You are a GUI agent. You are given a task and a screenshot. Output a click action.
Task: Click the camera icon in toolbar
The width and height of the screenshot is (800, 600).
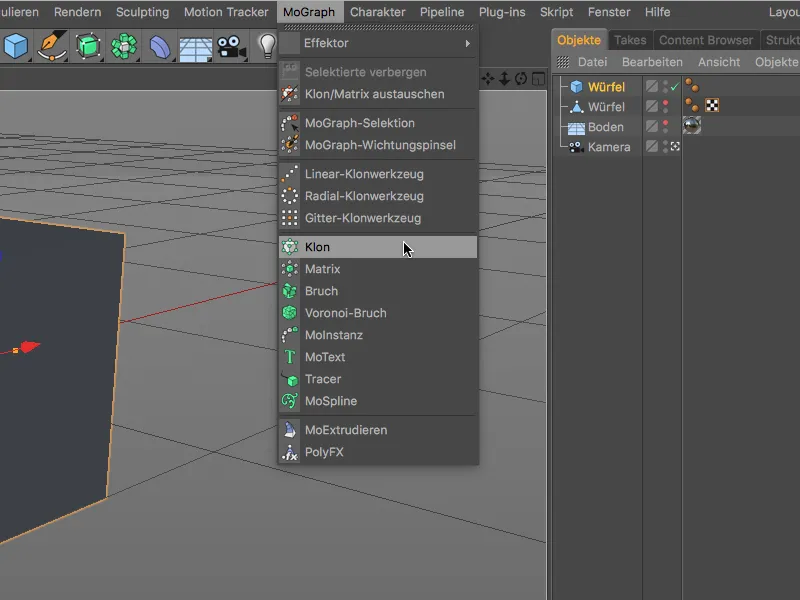(231, 47)
